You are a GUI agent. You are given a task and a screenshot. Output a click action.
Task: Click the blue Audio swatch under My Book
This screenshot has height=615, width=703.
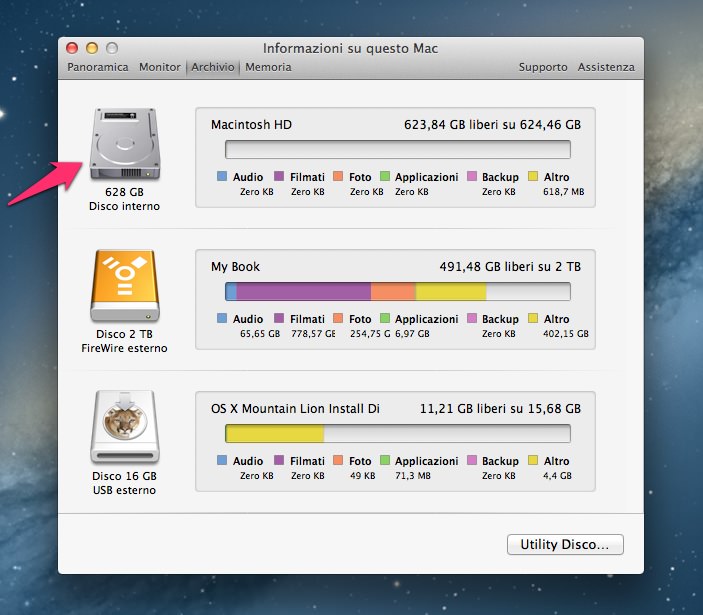pos(222,318)
